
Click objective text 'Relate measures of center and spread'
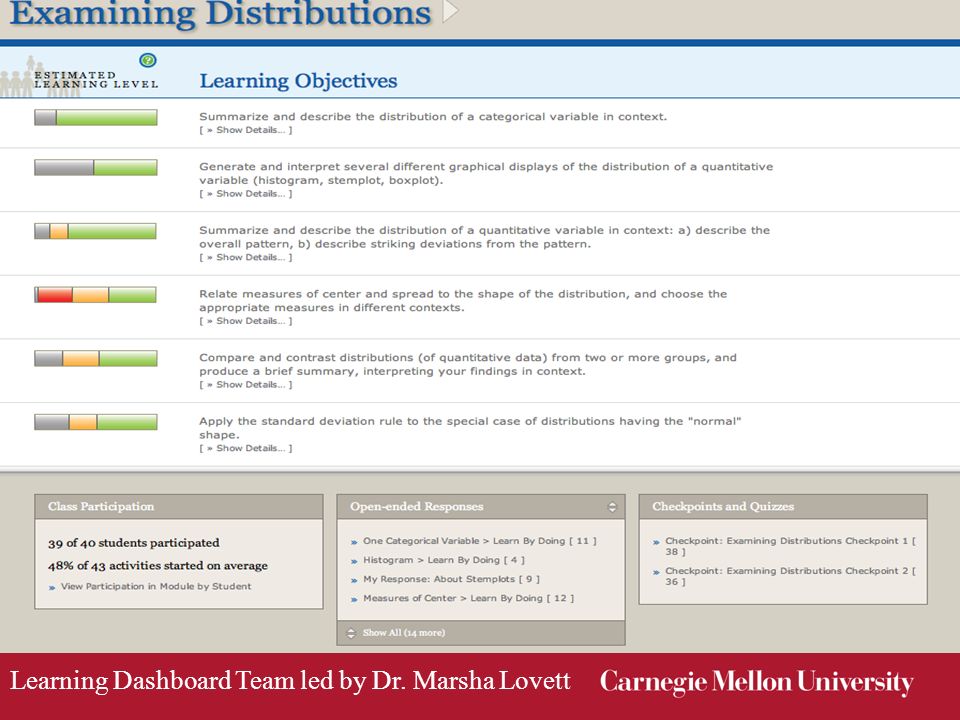[x=463, y=301]
